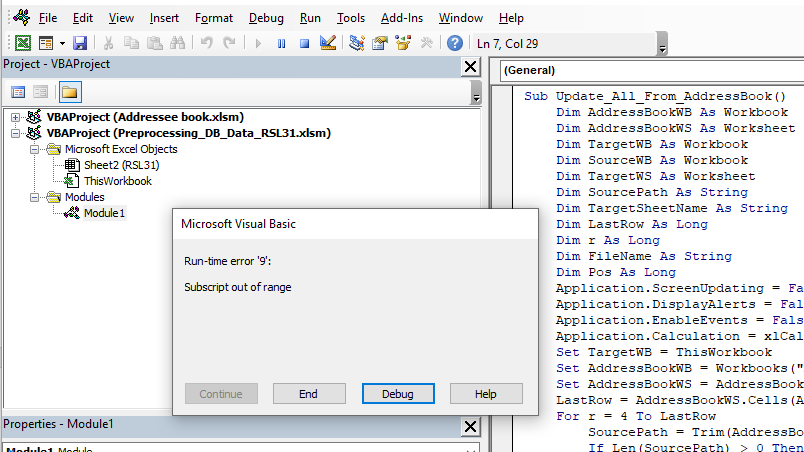Click the Undo arrow icon
The image size is (804, 452).
(x=207, y=43)
